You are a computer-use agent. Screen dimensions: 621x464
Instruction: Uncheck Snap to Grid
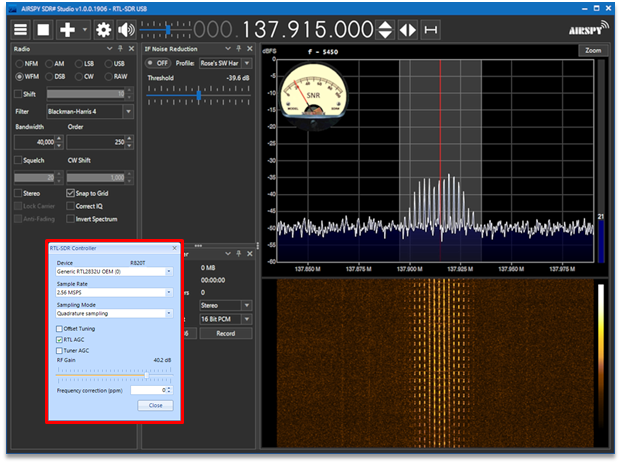pyautogui.click(x=70, y=193)
